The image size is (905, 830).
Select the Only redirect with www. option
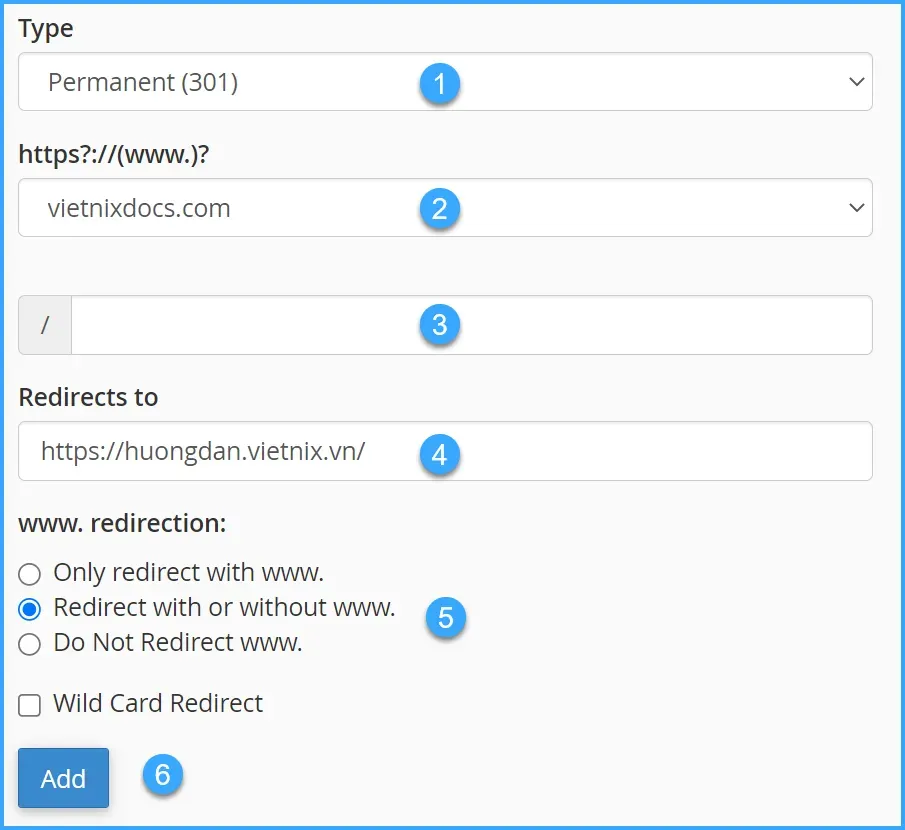pos(30,574)
